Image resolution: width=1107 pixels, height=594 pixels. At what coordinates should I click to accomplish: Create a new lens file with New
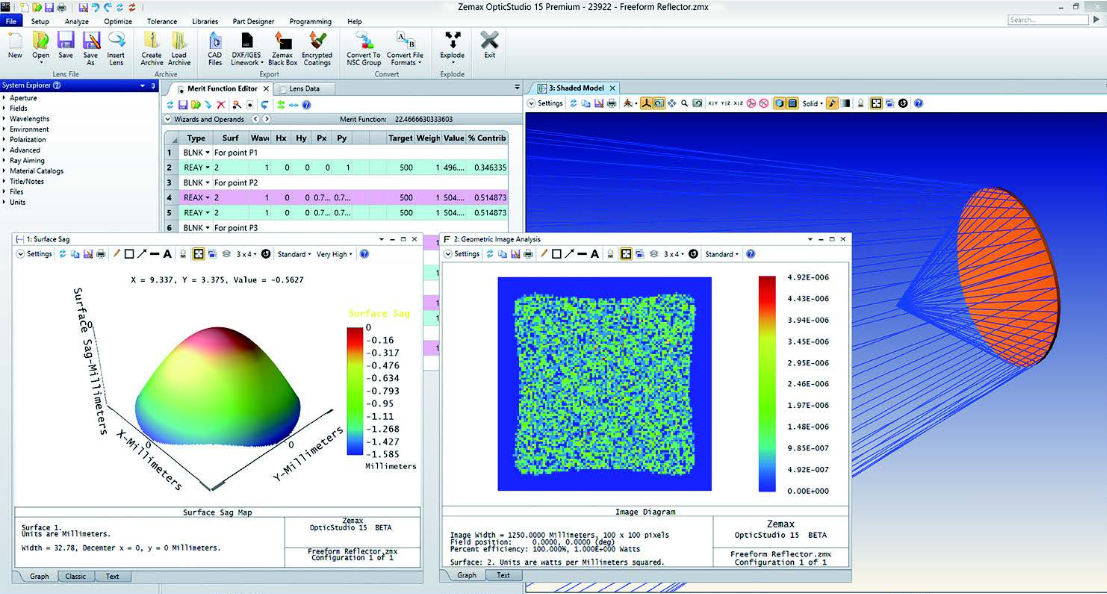point(15,44)
